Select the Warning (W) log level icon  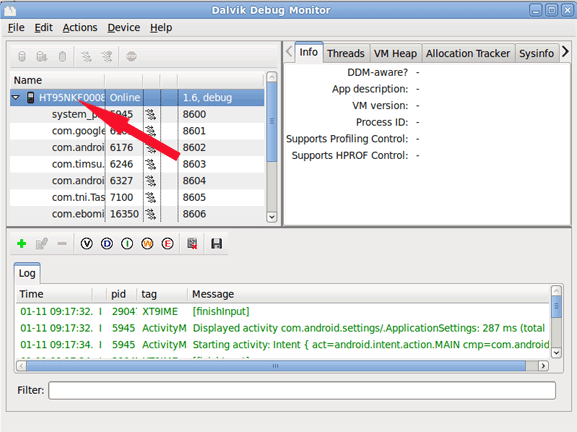tap(147, 244)
